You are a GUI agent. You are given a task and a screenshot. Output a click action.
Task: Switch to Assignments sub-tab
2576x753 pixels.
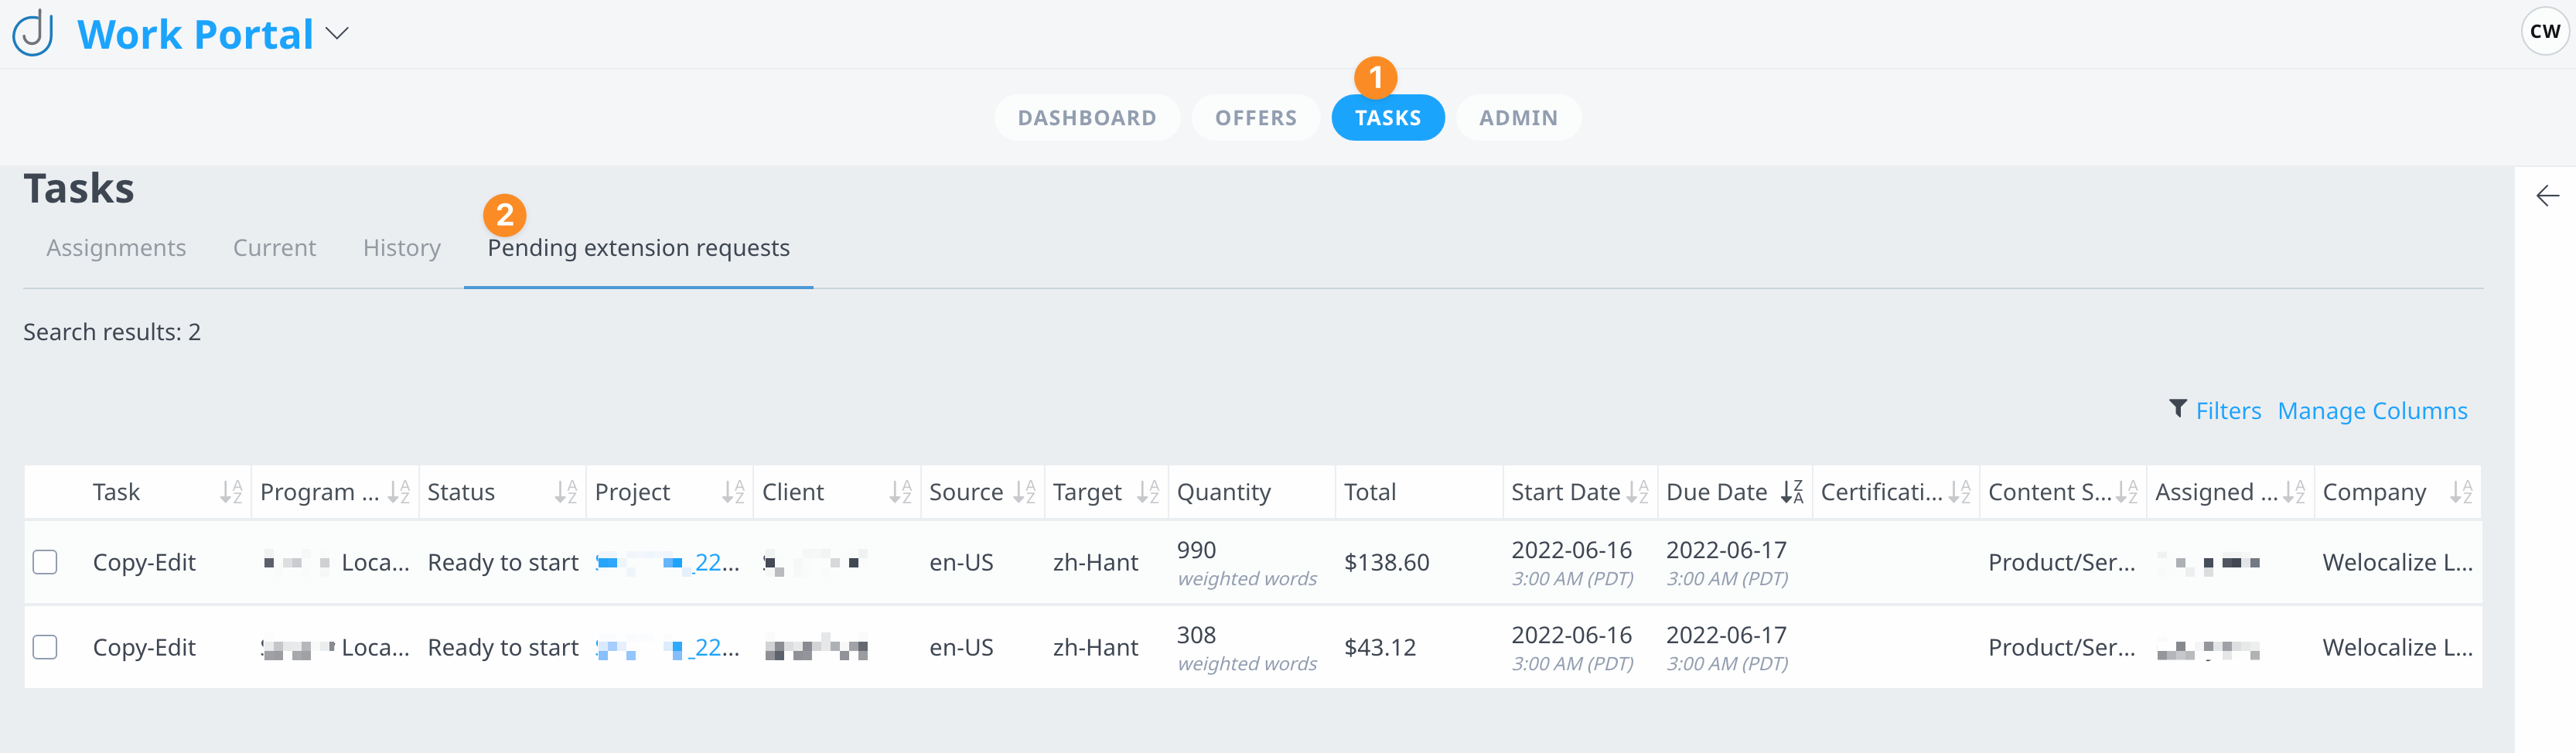(x=116, y=248)
